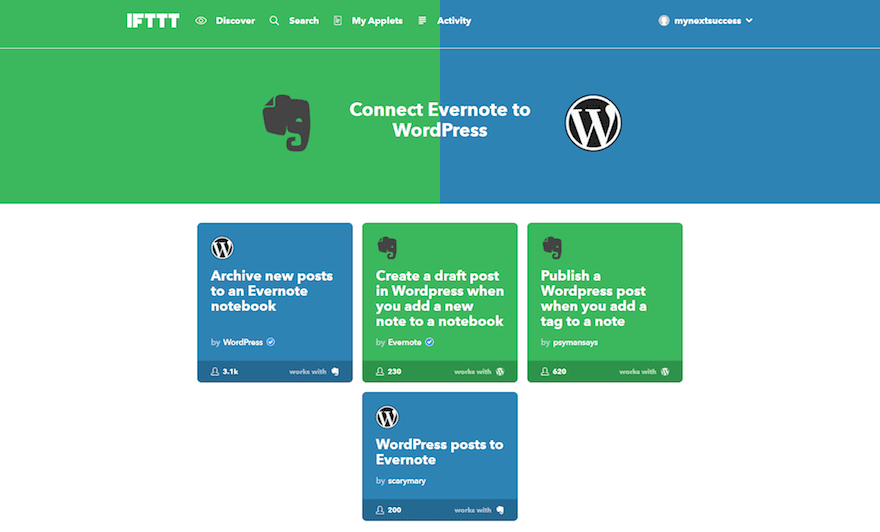880x532 pixels.
Task: Click verified badge next to WordPress author
Action: [271, 342]
